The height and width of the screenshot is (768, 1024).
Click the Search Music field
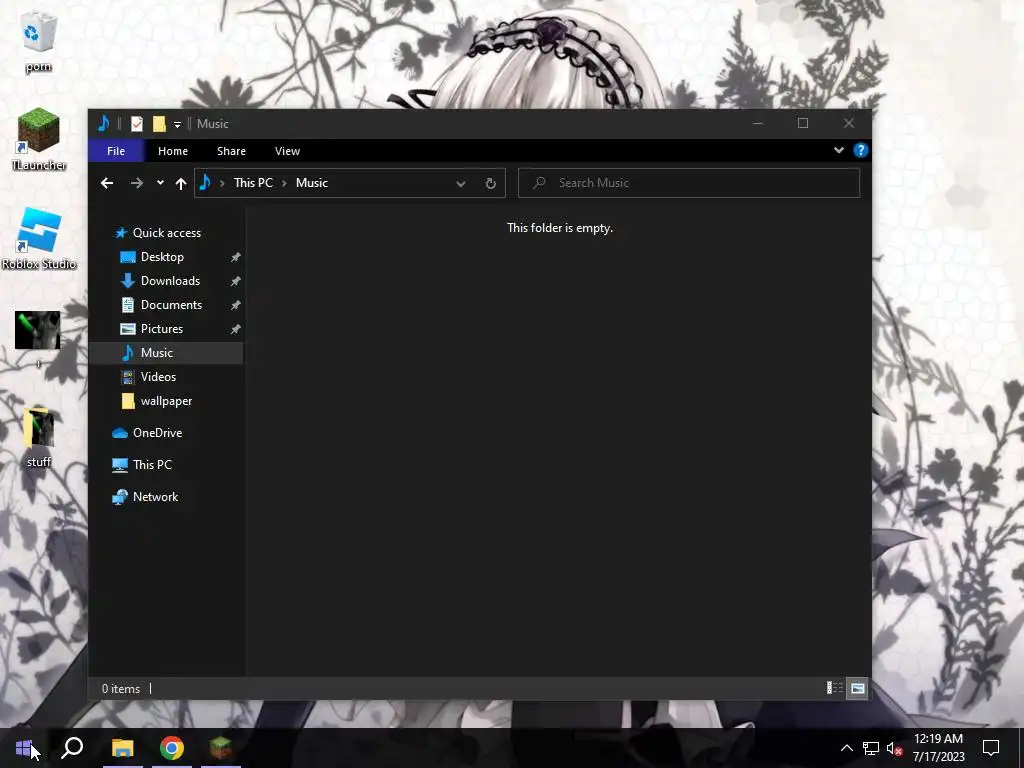point(689,183)
